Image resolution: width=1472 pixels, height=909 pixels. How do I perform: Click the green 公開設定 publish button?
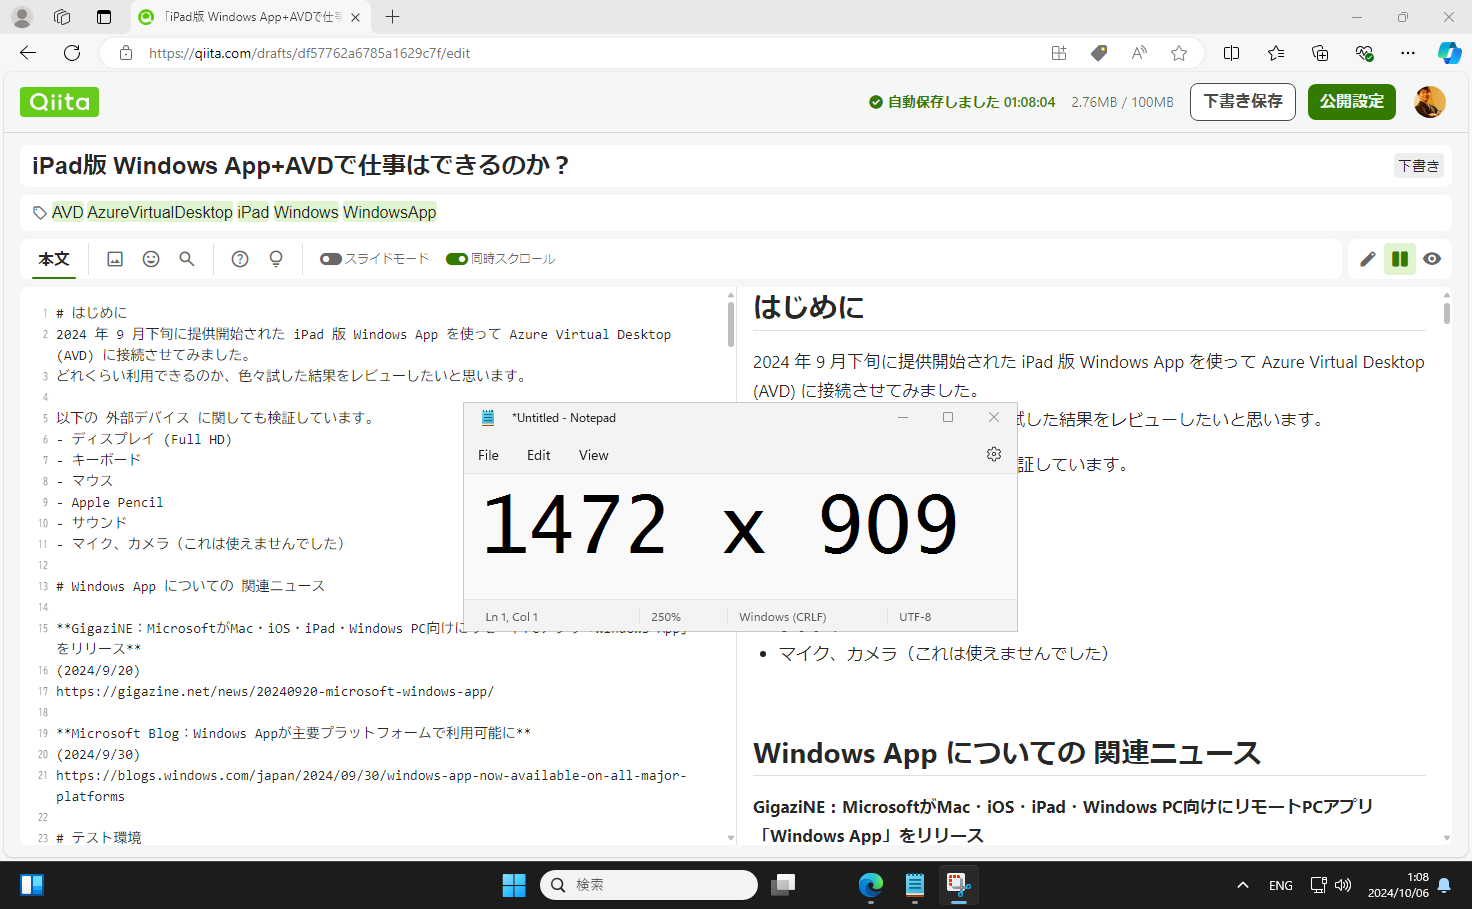(1351, 101)
